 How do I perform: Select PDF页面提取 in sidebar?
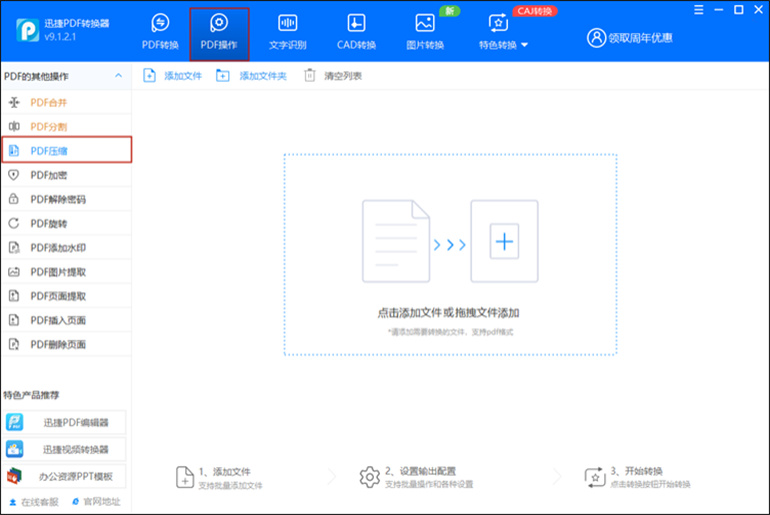[x=66, y=296]
